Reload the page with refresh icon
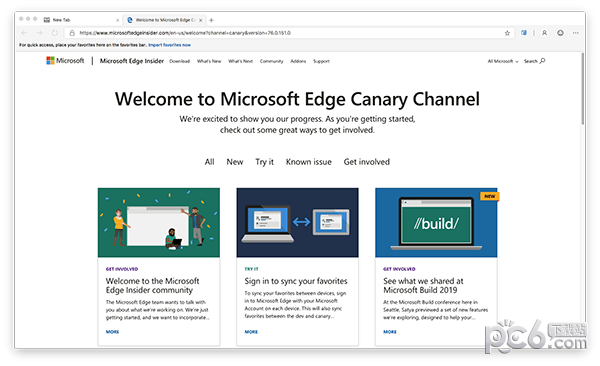This screenshot has width=600, height=366. [x=55, y=33]
